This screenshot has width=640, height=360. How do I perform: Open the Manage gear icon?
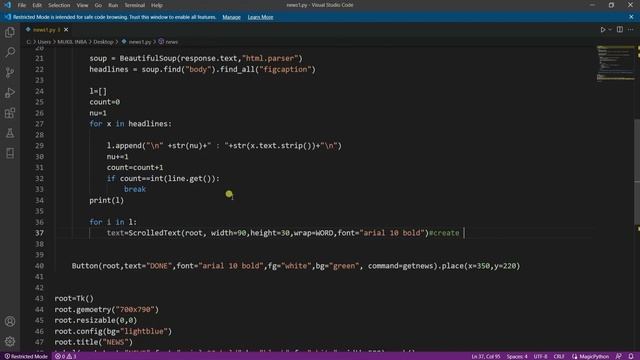point(10,341)
